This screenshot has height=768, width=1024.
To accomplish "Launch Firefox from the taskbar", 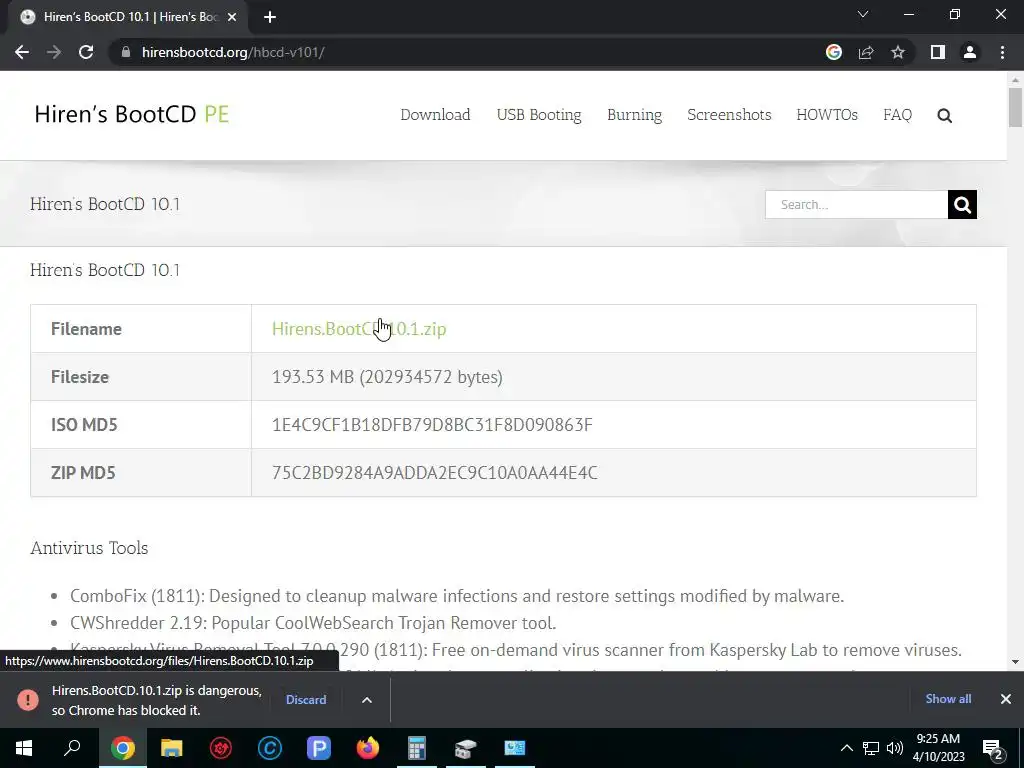I will click(x=368, y=748).
